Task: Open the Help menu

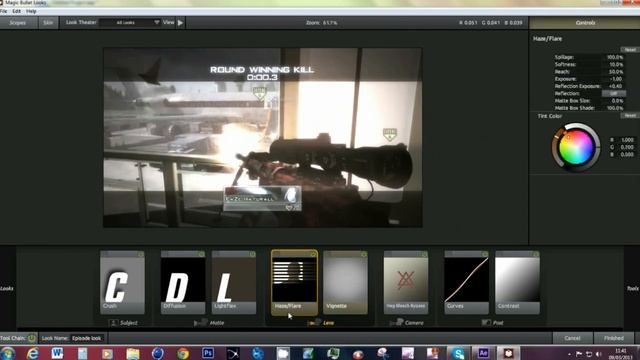Action: [31, 11]
